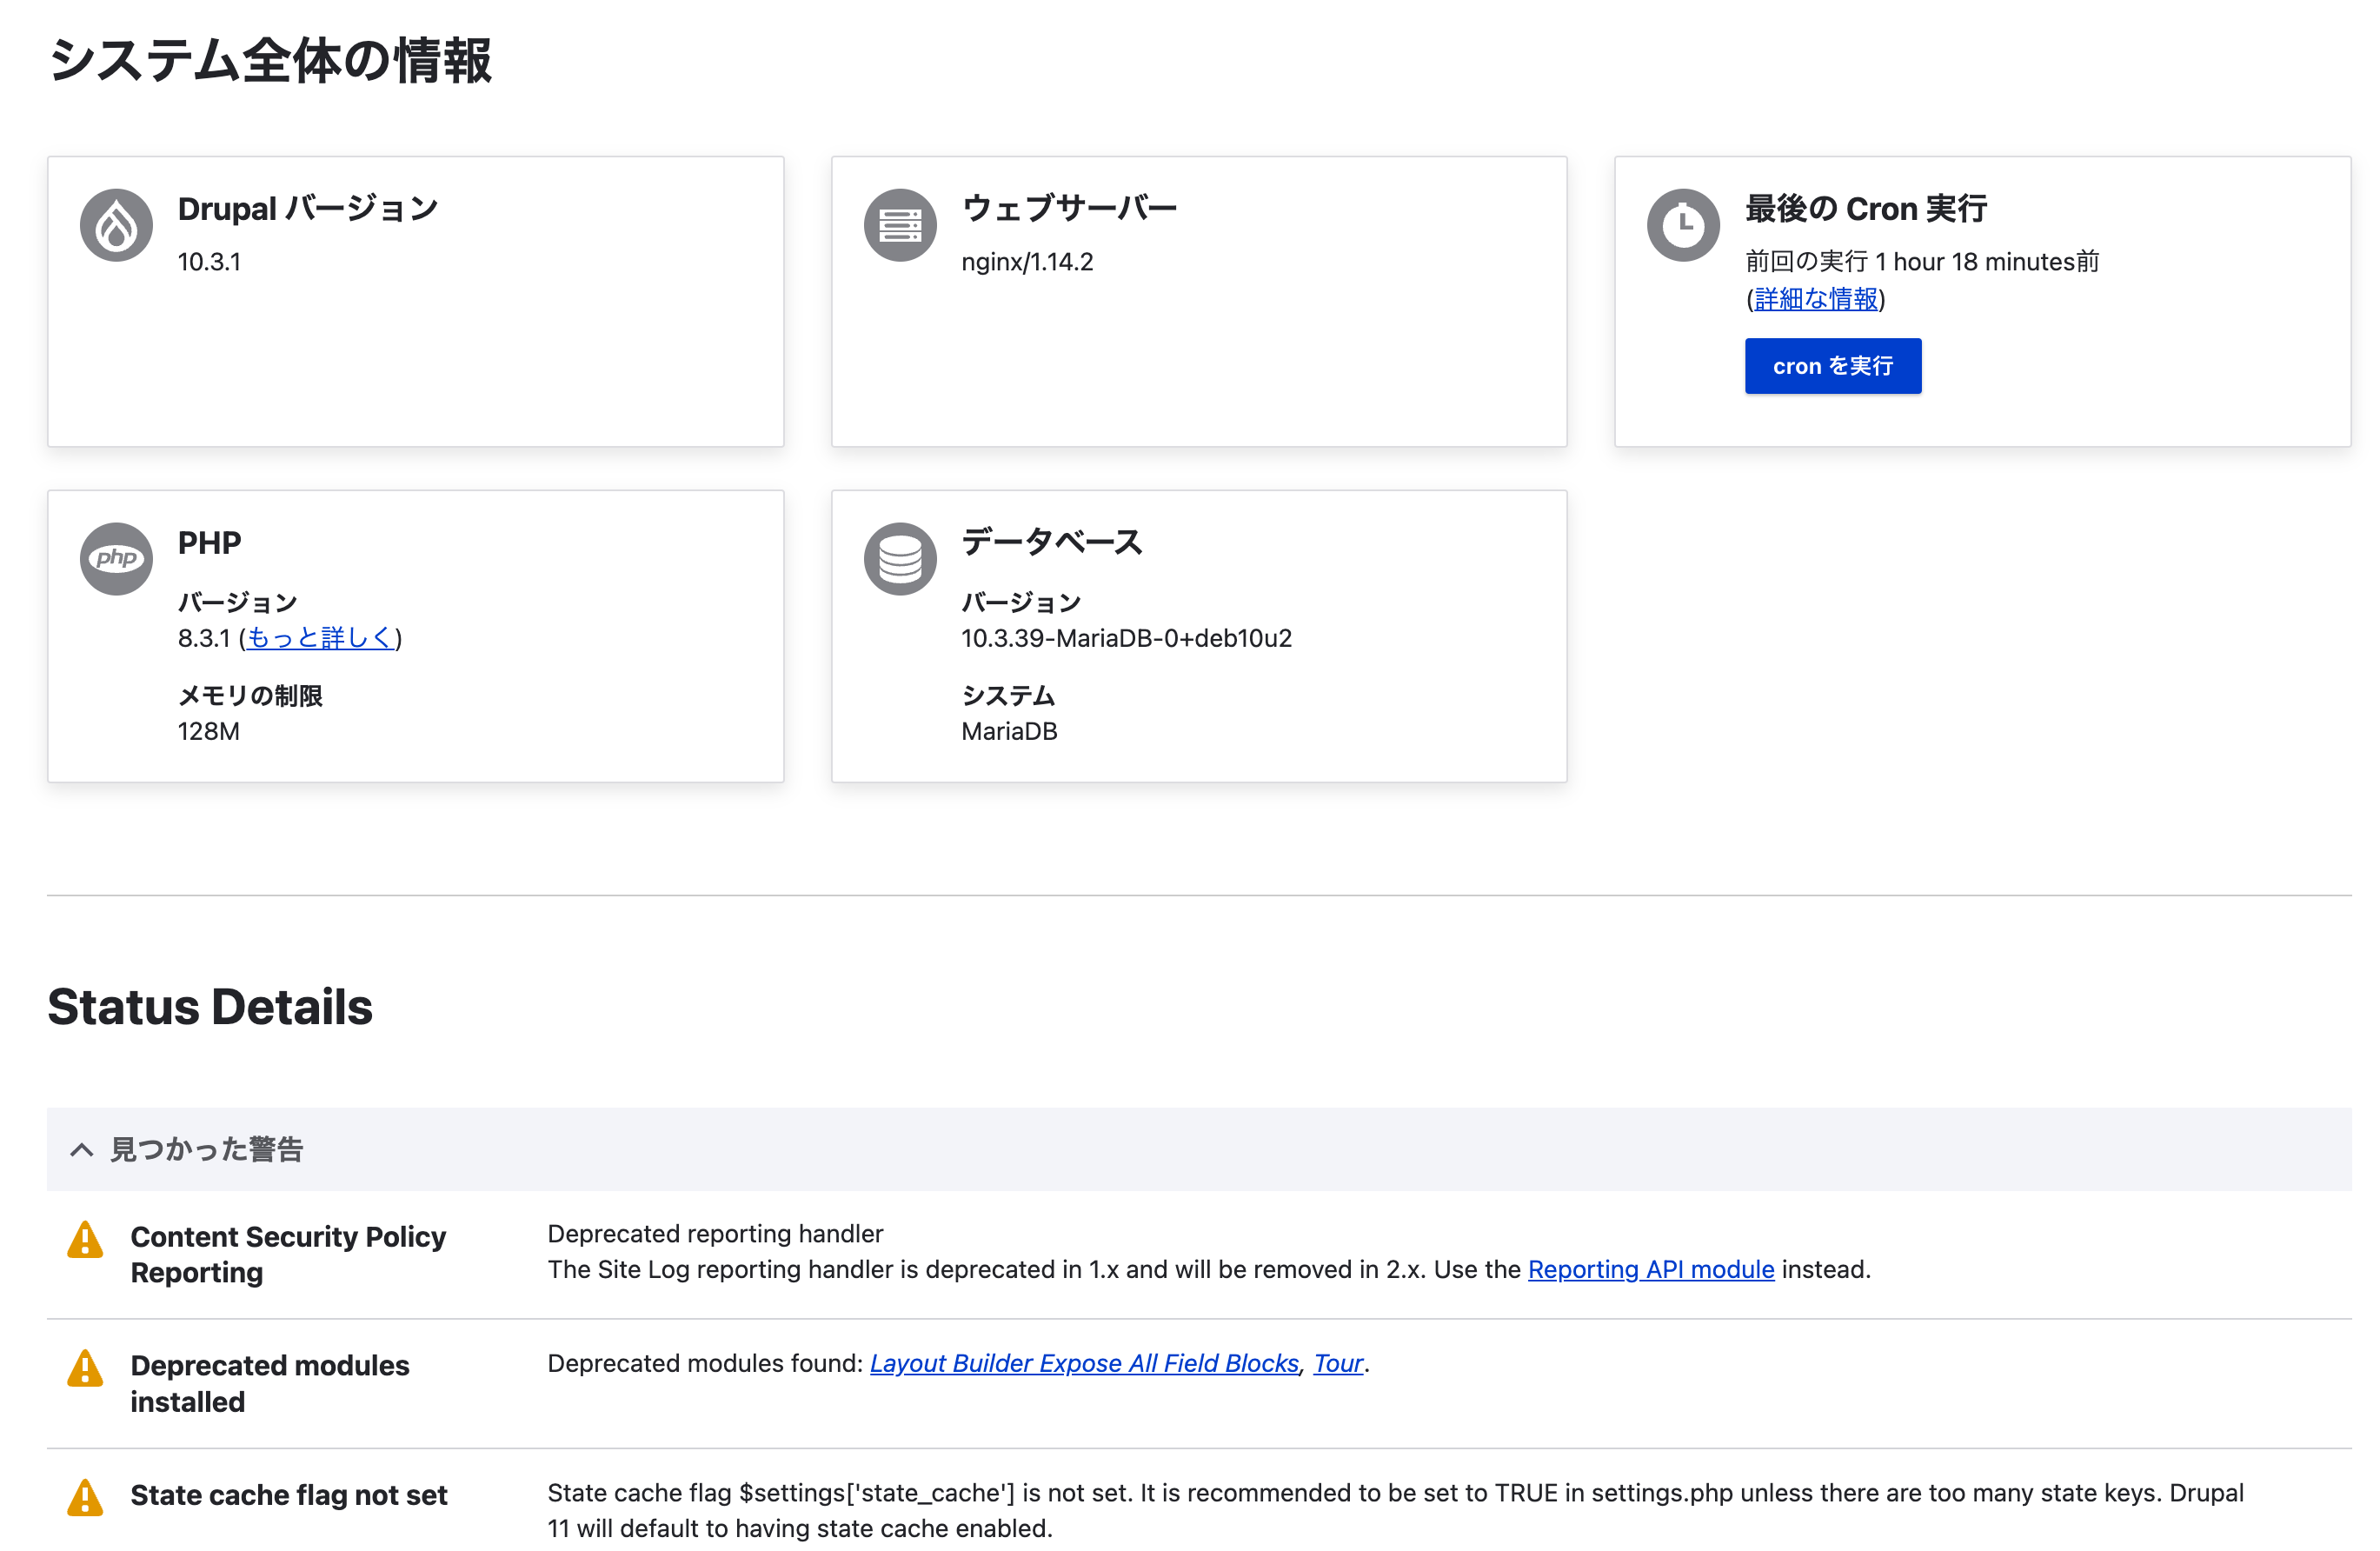Click the データベース card's バージョン label
Screen dimensions: 2380x1551
[1021, 602]
